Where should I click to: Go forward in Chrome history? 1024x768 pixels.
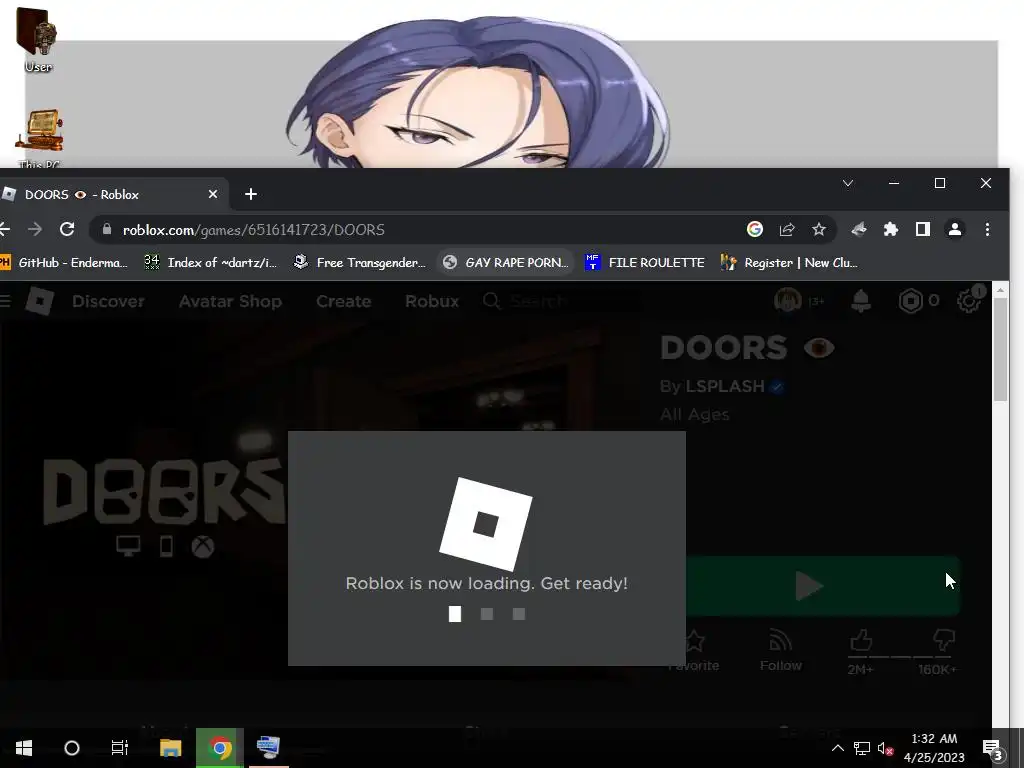35,229
